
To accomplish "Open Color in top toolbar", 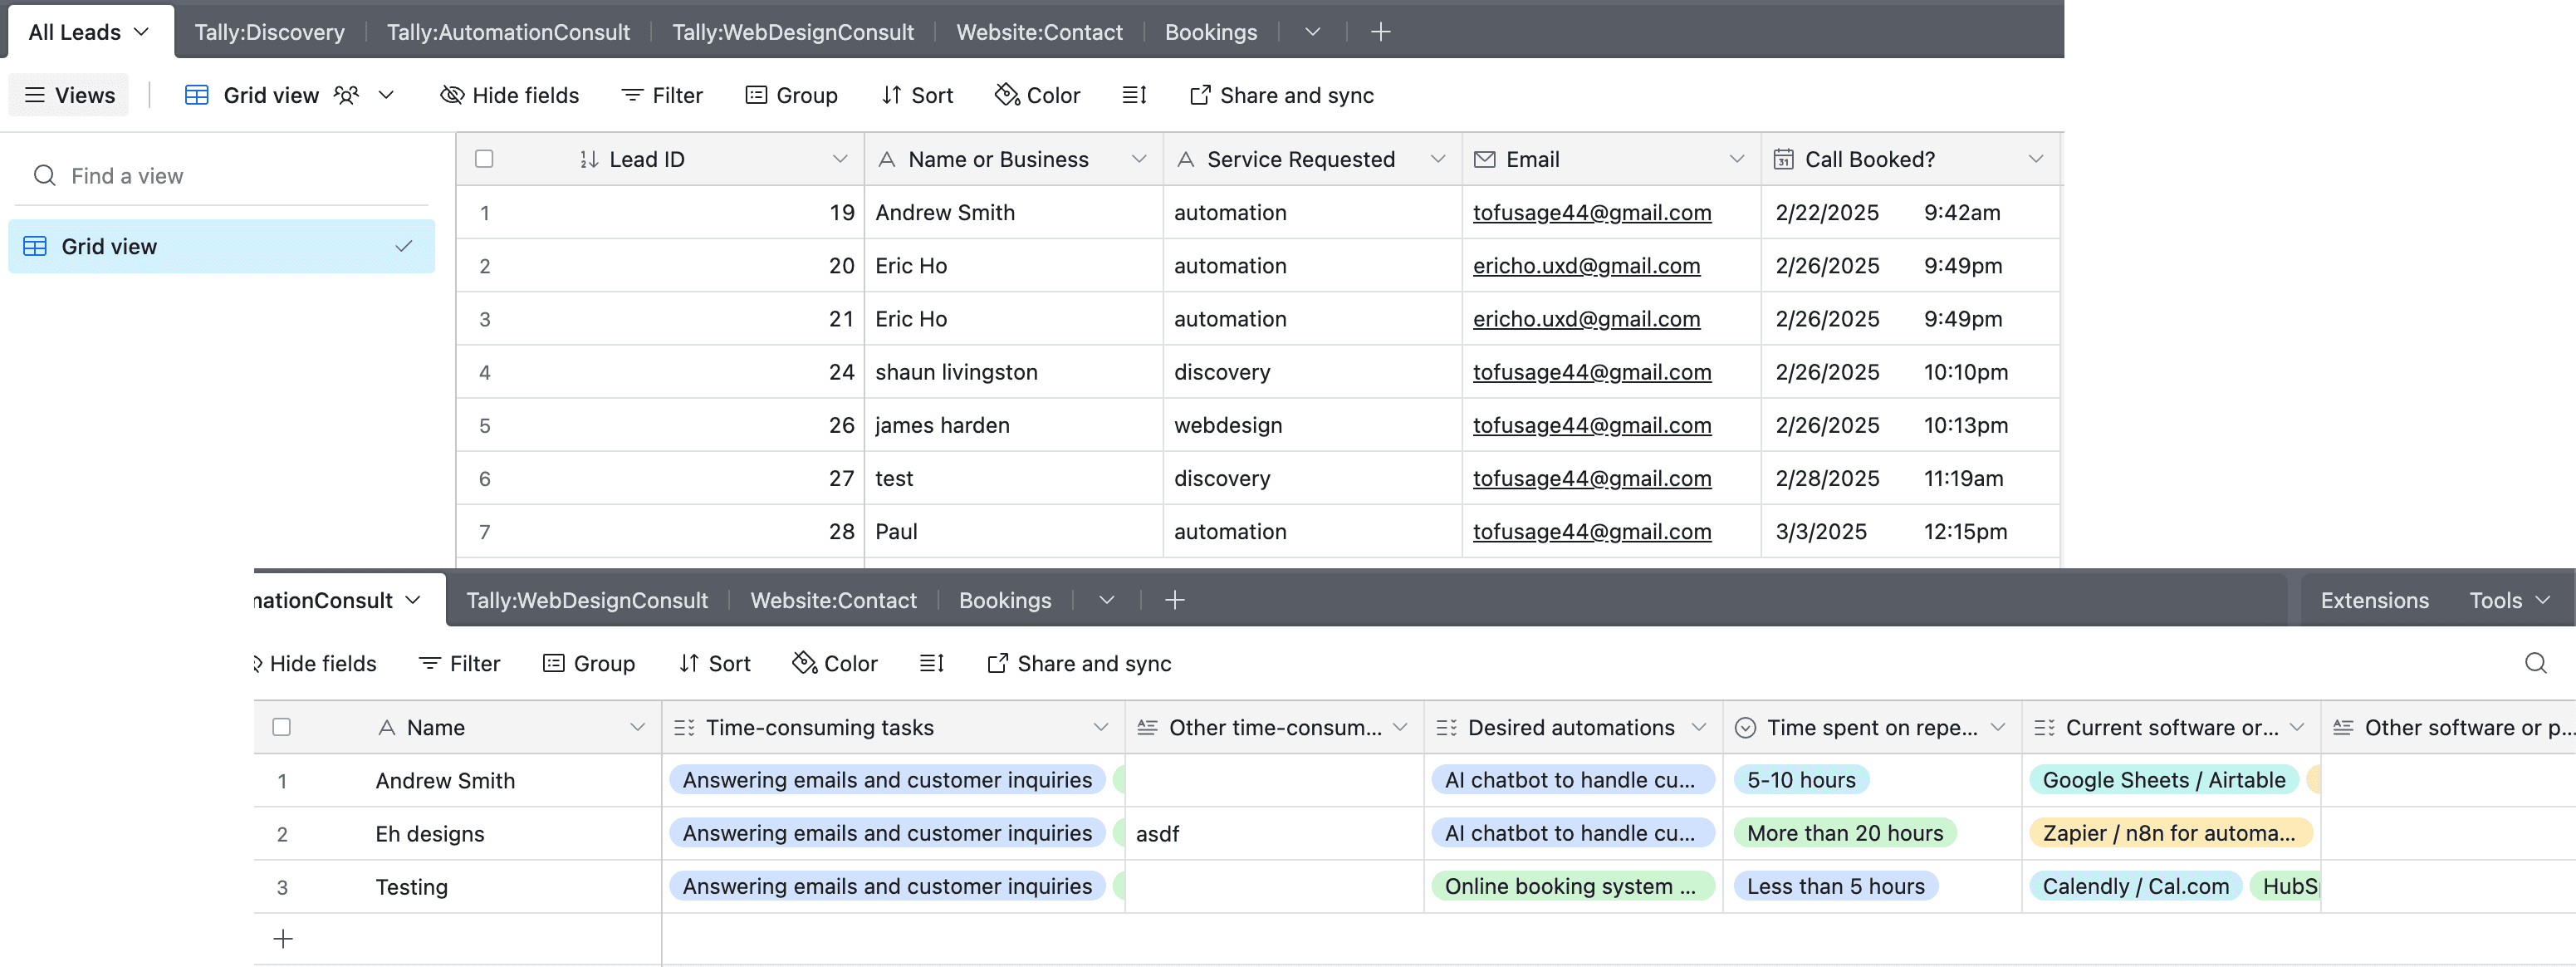I will click(1037, 95).
